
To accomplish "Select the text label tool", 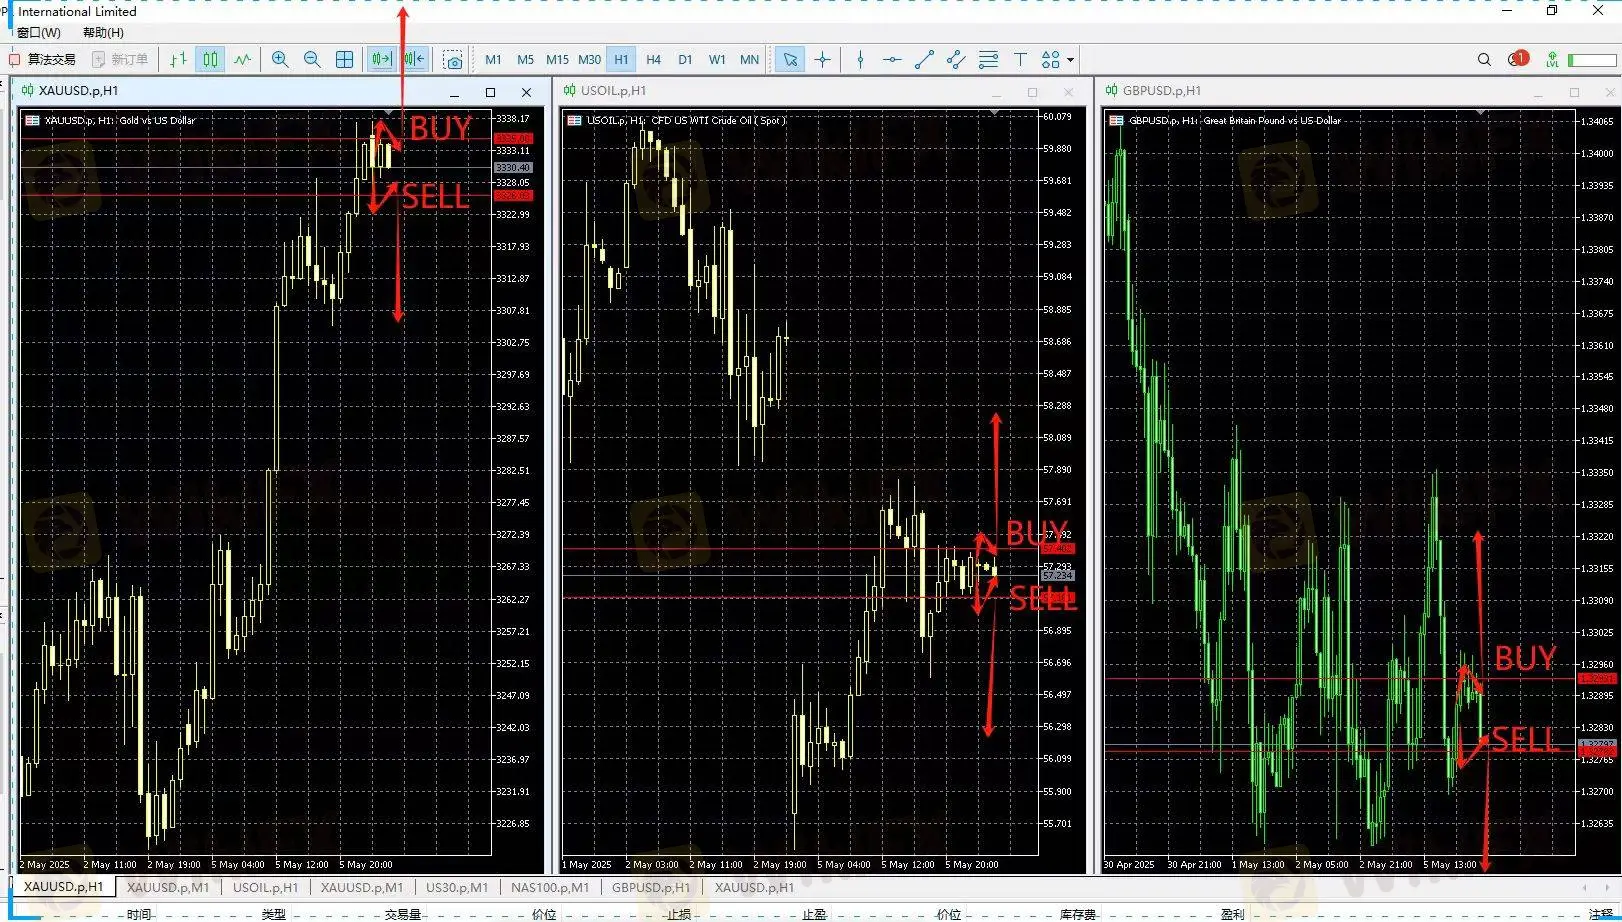I will coord(1020,60).
